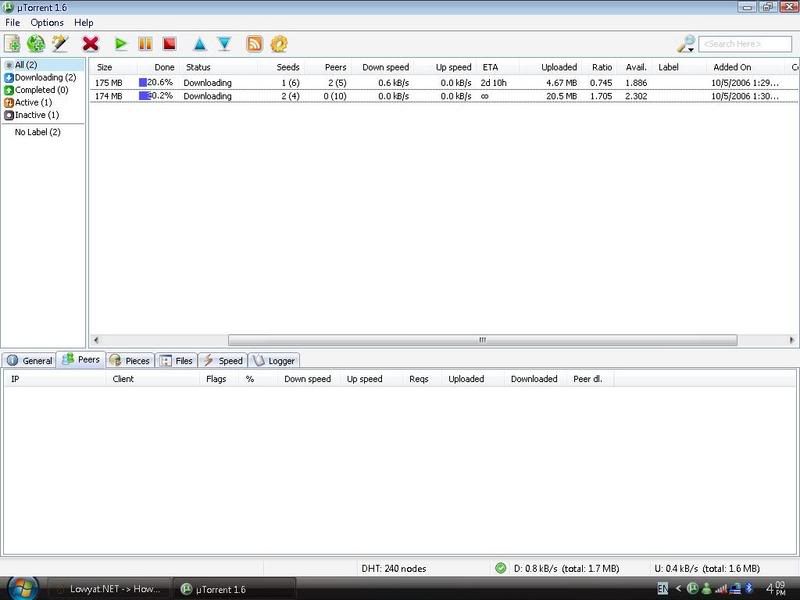Click the Add Torrent toolbar icon
800x600 pixels.
pyautogui.click(x=12, y=44)
